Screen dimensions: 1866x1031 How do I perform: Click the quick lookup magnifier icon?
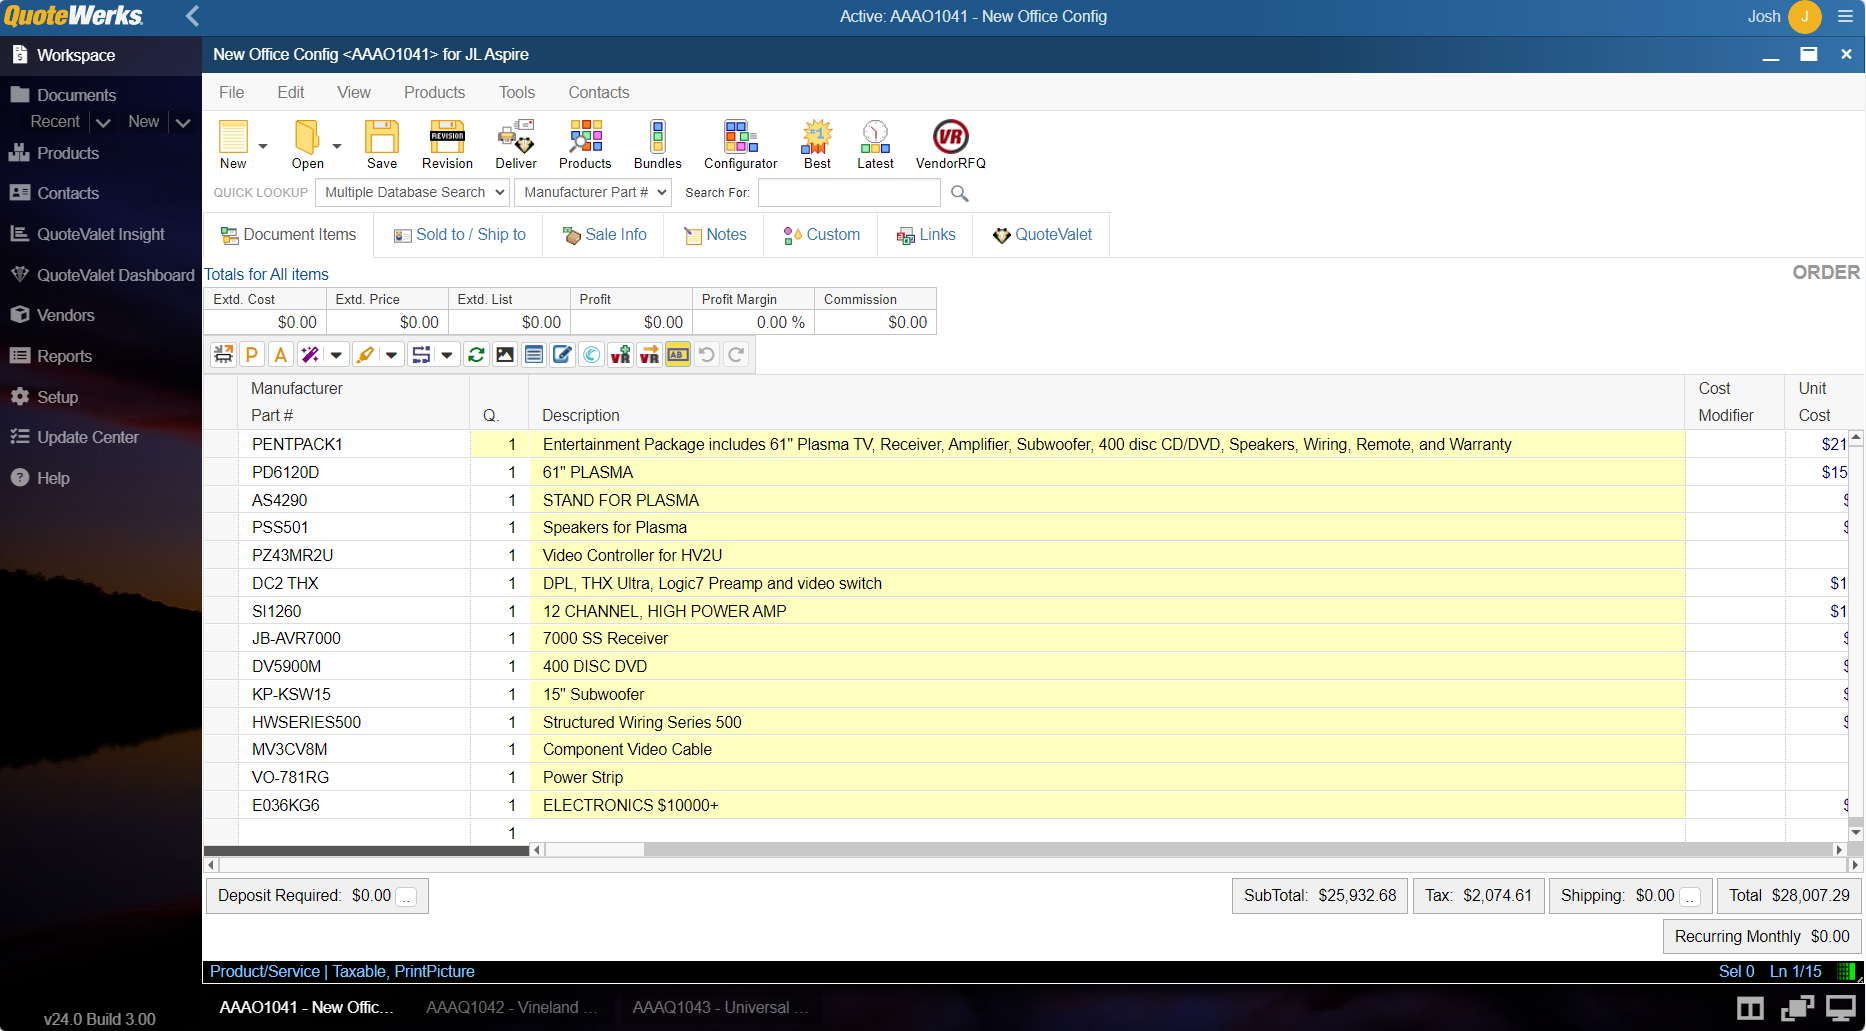pyautogui.click(x=959, y=193)
